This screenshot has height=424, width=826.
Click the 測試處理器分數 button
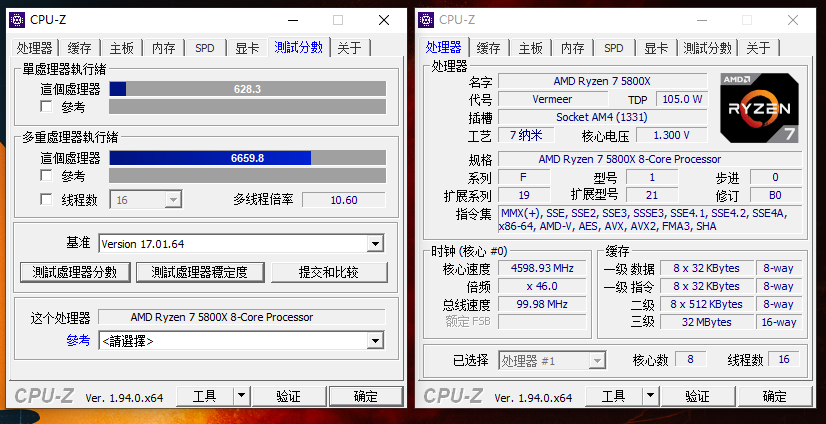coord(75,272)
